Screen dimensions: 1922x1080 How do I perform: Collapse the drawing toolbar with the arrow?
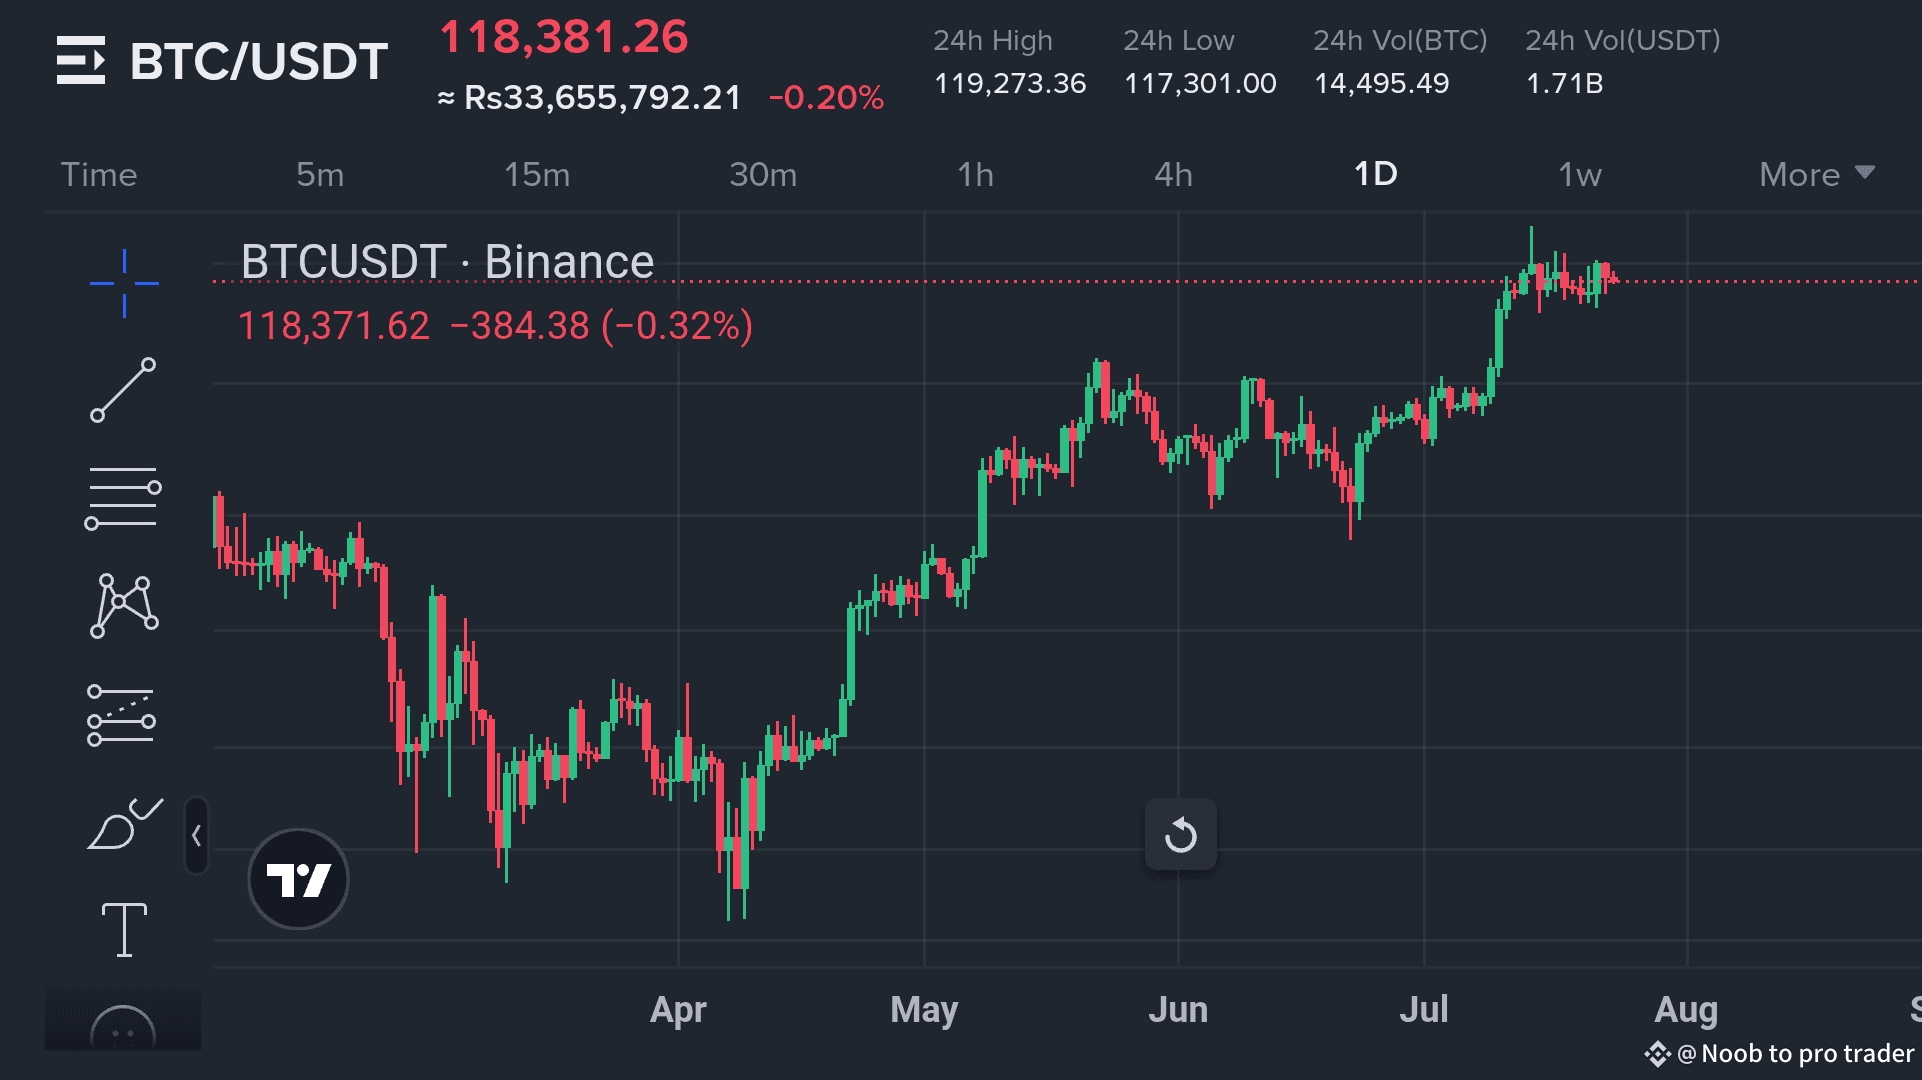[197, 836]
